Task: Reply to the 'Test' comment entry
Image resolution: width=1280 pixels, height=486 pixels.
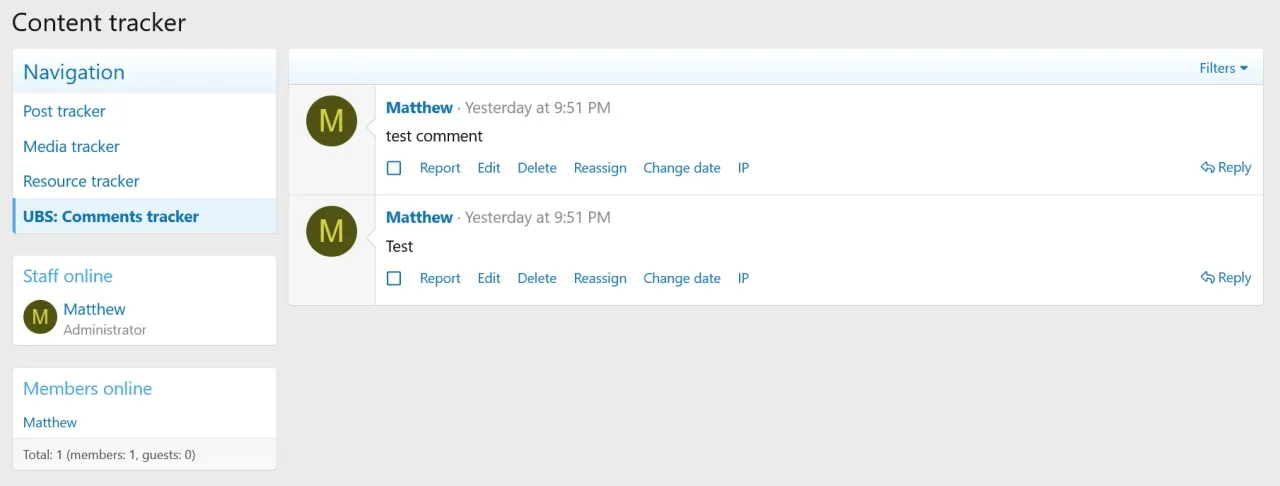Action: [1226, 278]
